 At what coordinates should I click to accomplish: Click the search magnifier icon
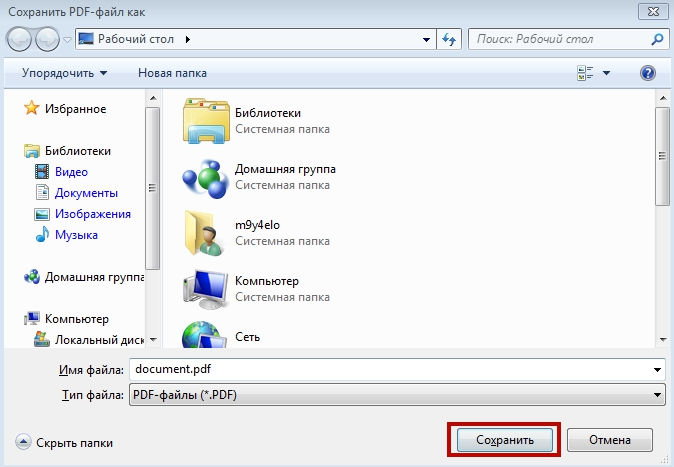pos(657,39)
